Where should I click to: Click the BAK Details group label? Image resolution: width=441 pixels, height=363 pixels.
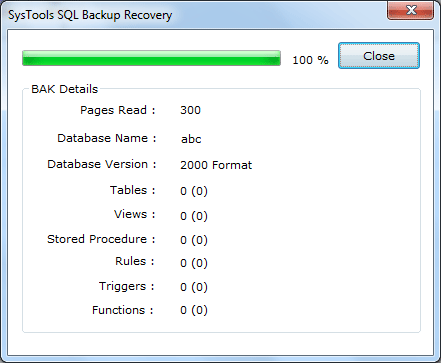(x=65, y=89)
